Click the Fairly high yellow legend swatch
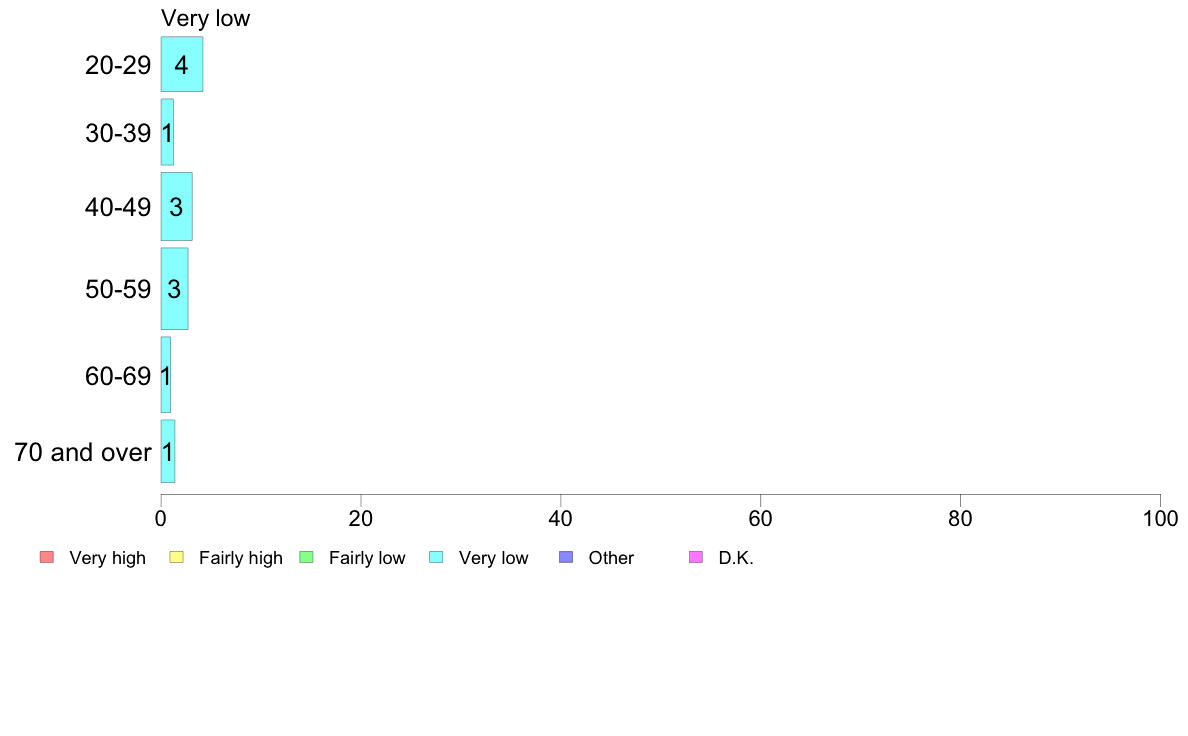 [x=177, y=557]
